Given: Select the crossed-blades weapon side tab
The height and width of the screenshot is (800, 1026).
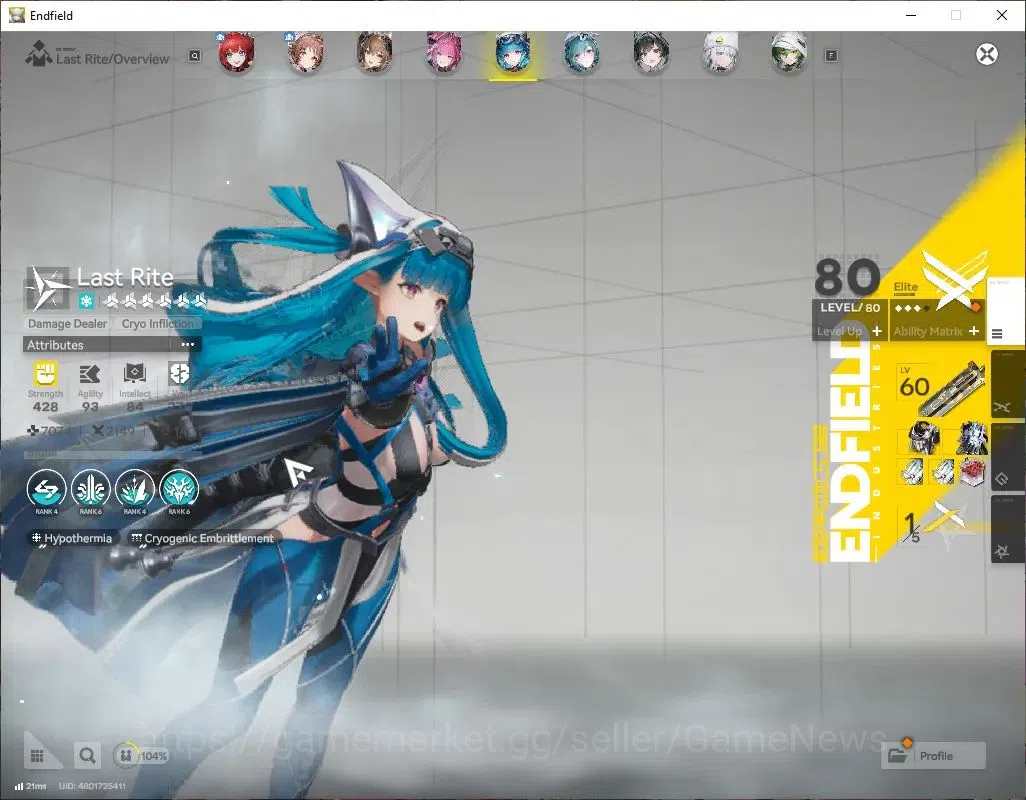Looking at the screenshot, I should 1008,386.
